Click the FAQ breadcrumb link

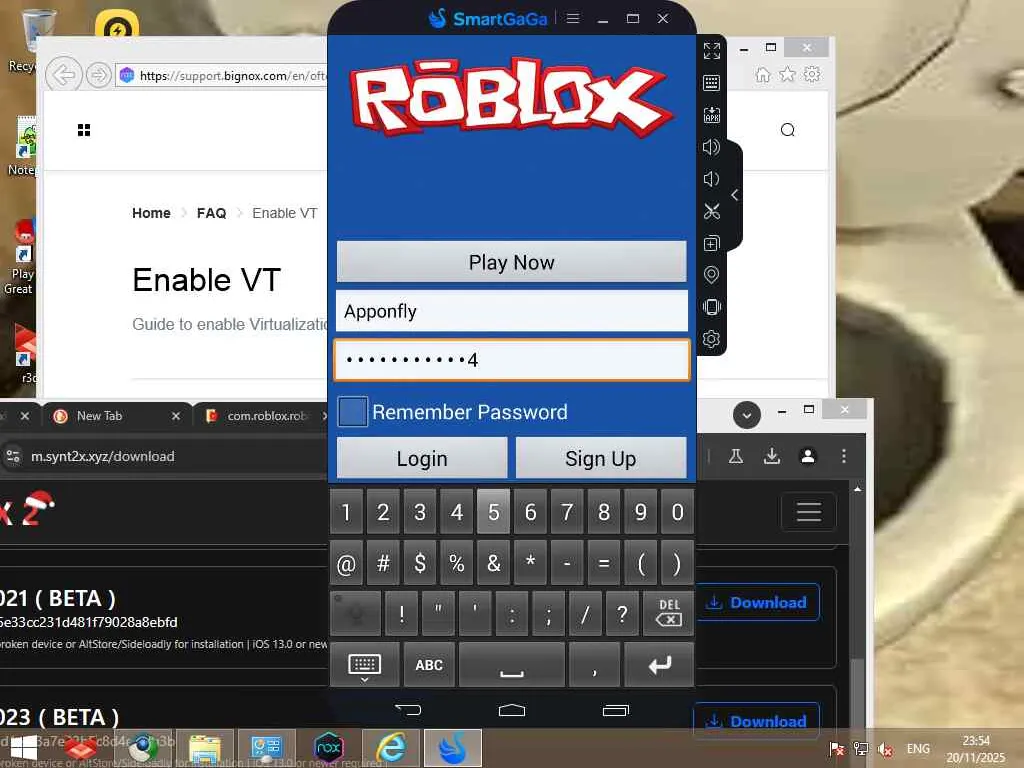[212, 213]
